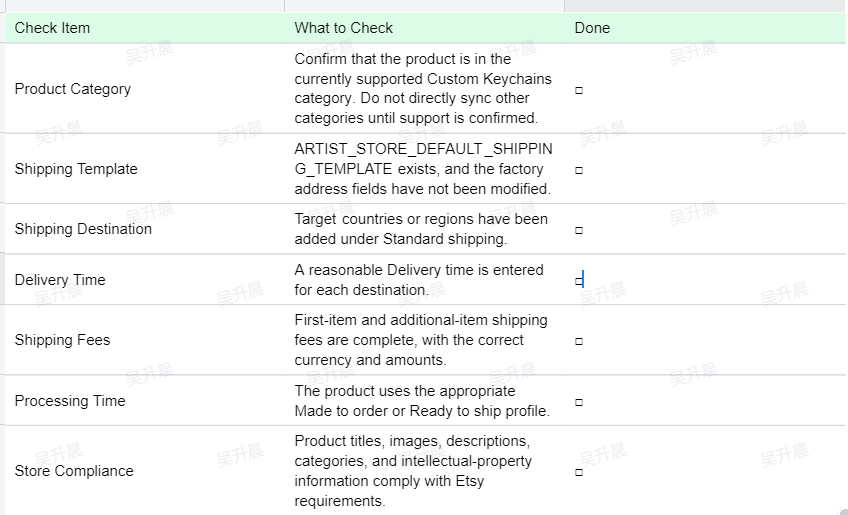Click the Store Compliance label cell

click(x=145, y=471)
